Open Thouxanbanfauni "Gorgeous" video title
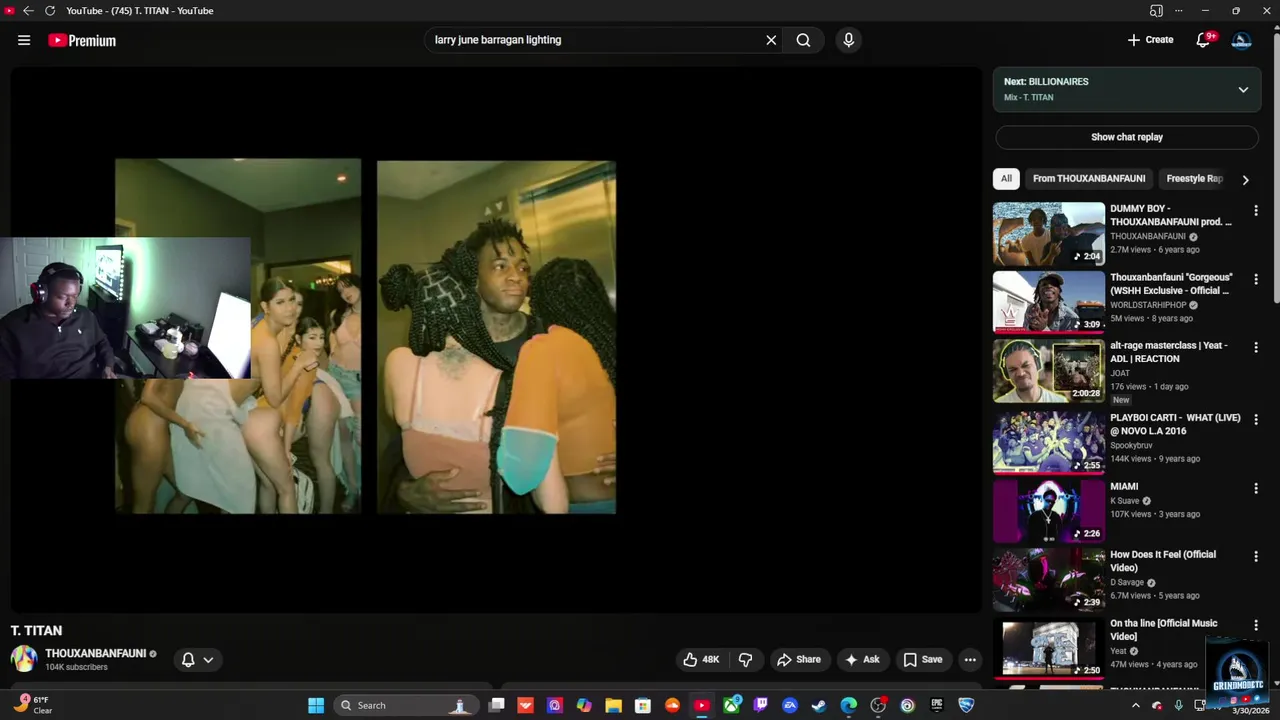This screenshot has height=720, width=1280. (1171, 284)
